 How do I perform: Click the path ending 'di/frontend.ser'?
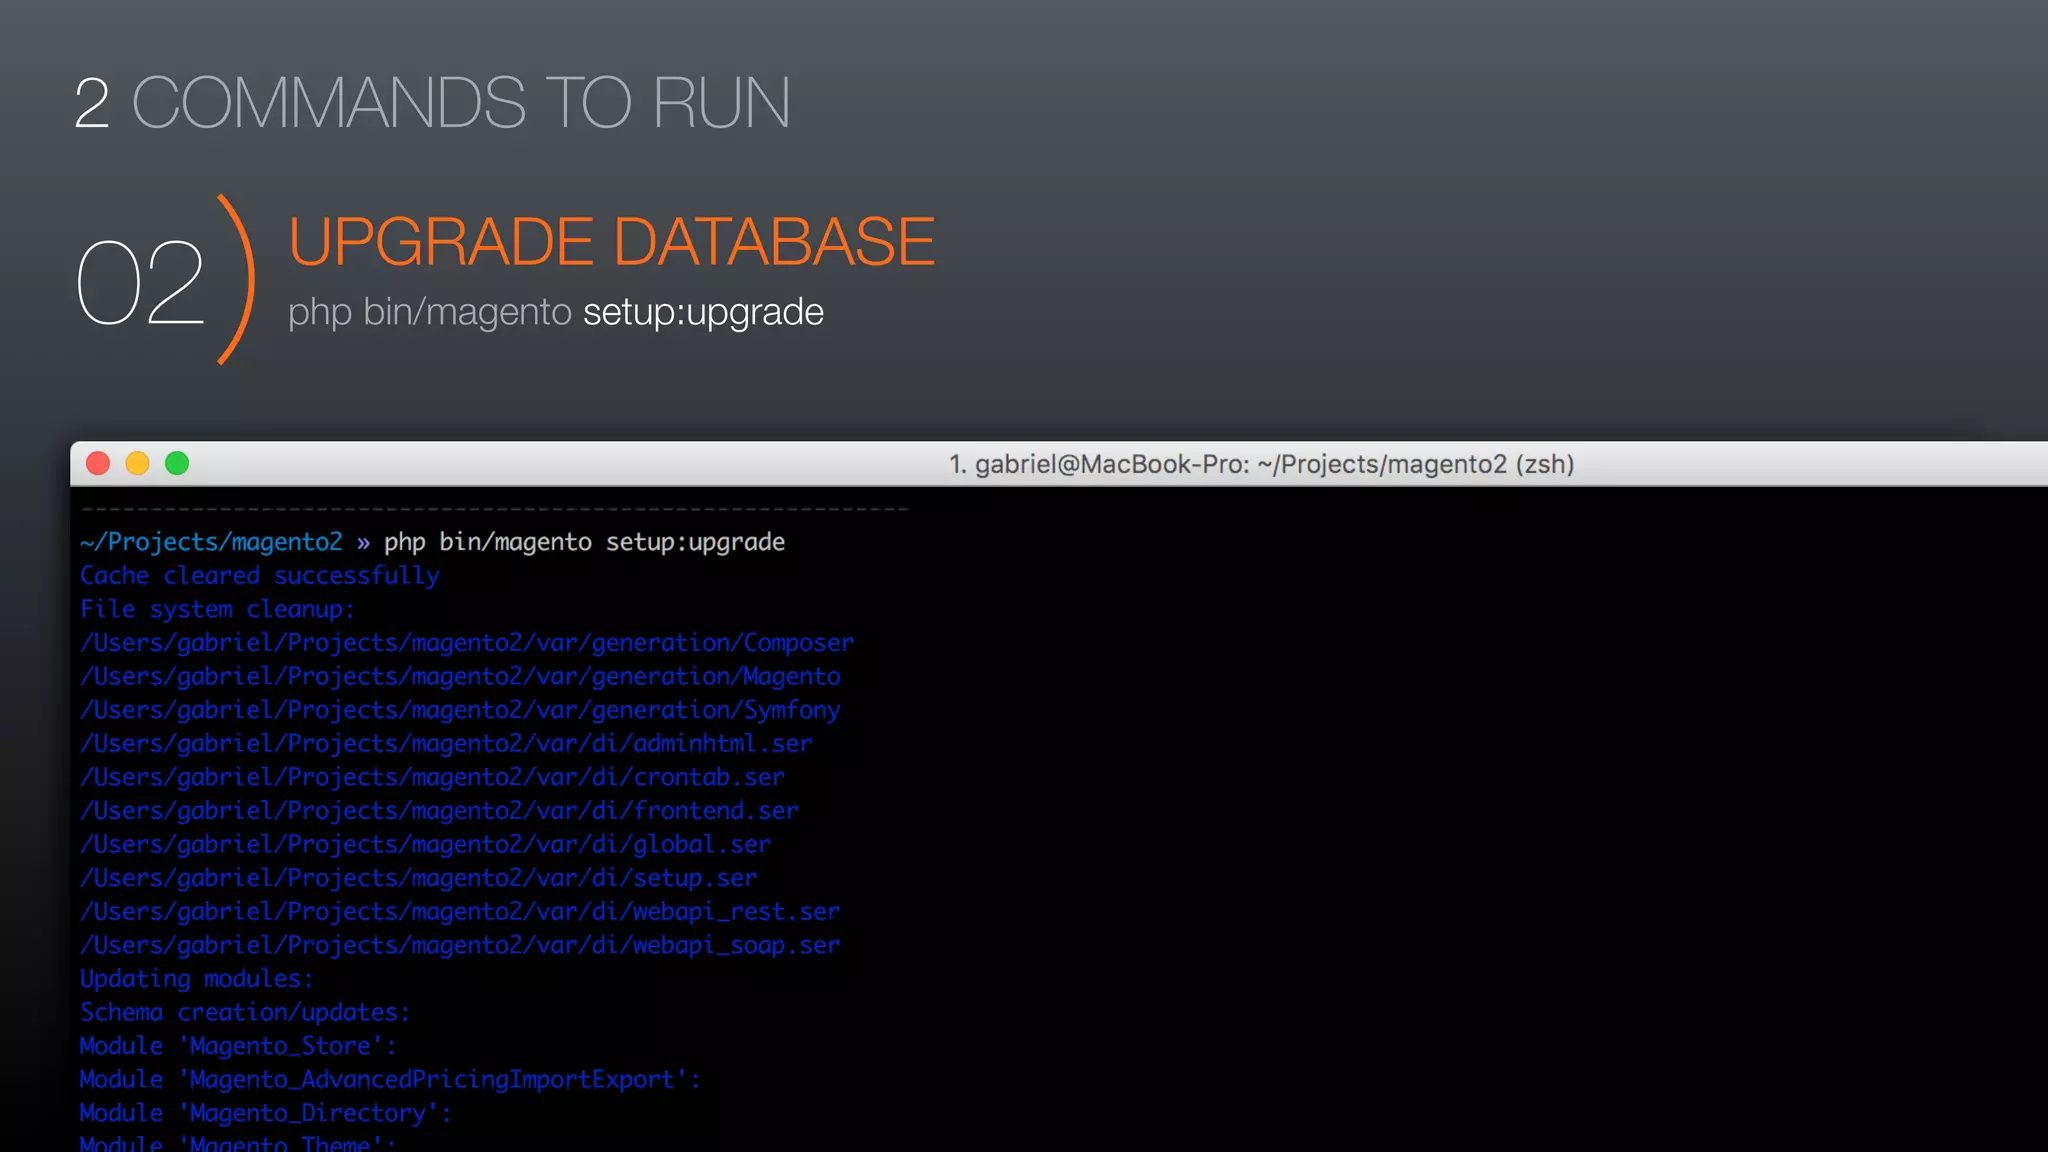tap(439, 811)
